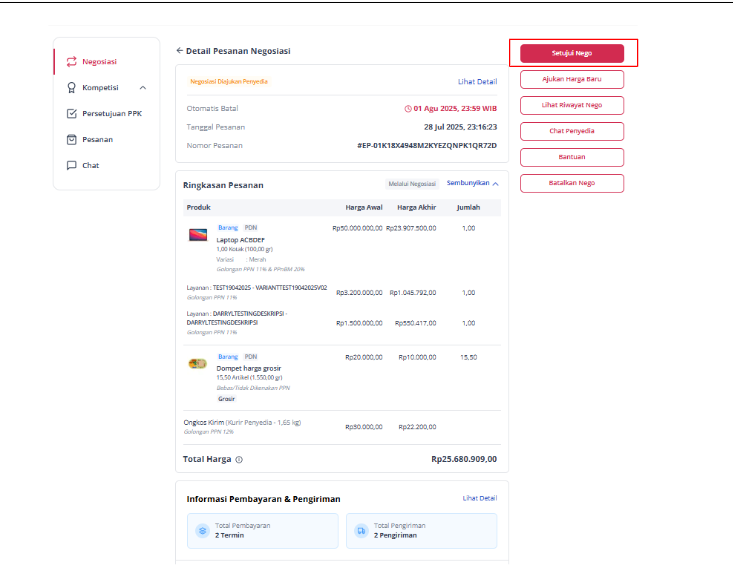Approve negotiation with Setujui Nego button

point(572,53)
